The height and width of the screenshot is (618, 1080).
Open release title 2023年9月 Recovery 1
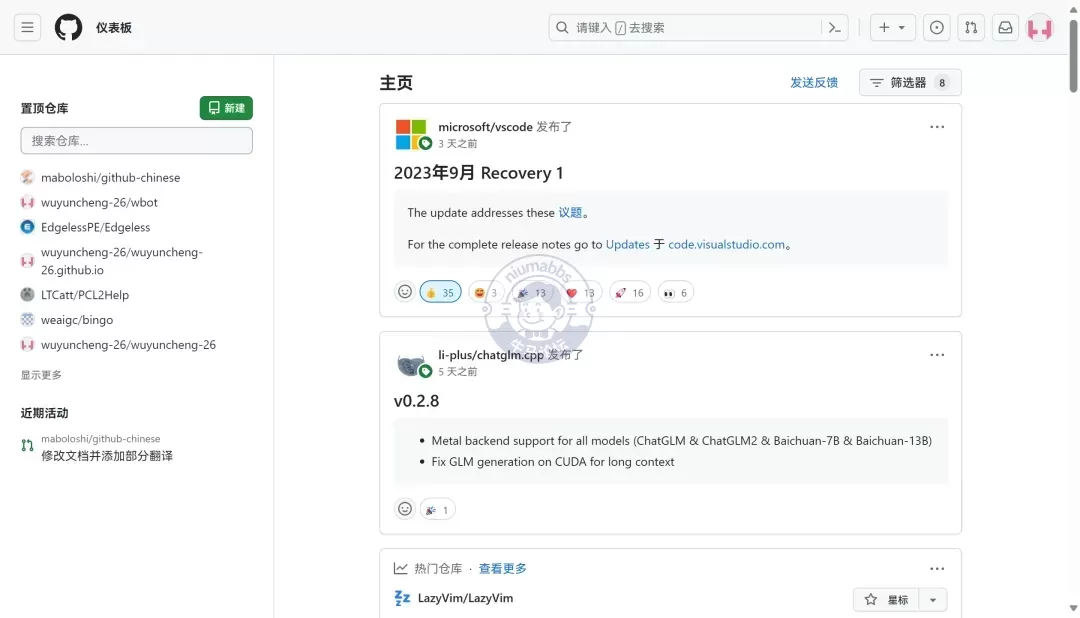click(x=479, y=173)
